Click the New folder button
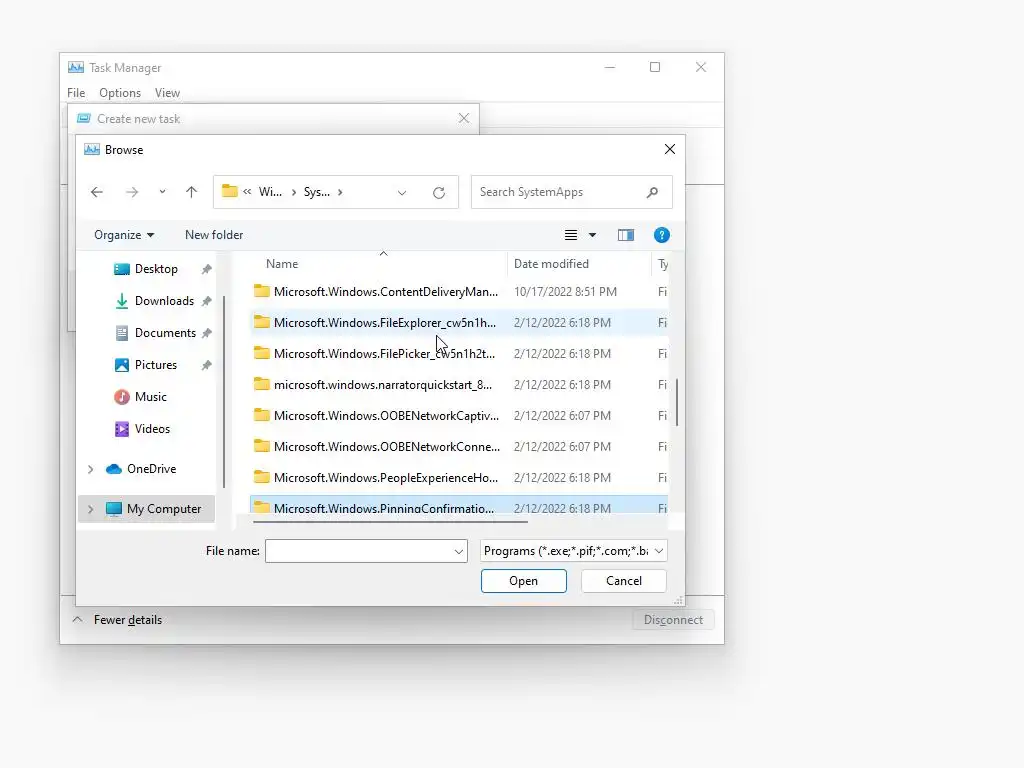This screenshot has width=1024, height=768. (214, 235)
